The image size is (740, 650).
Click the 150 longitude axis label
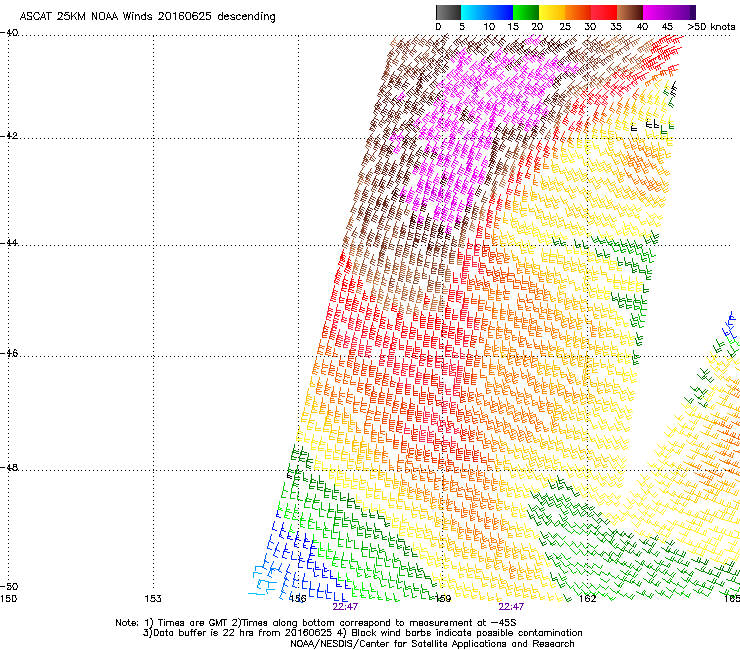click(8, 599)
